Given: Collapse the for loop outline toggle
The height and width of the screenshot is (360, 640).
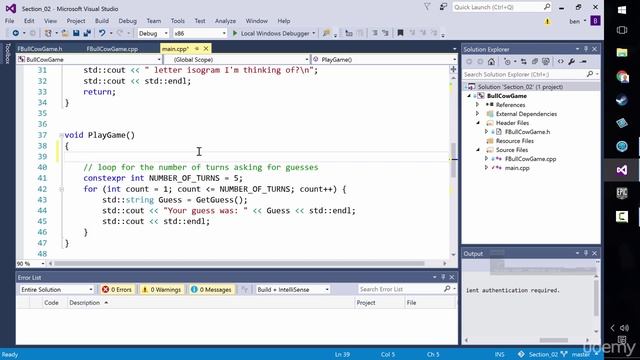Looking at the screenshot, I should point(61,189).
